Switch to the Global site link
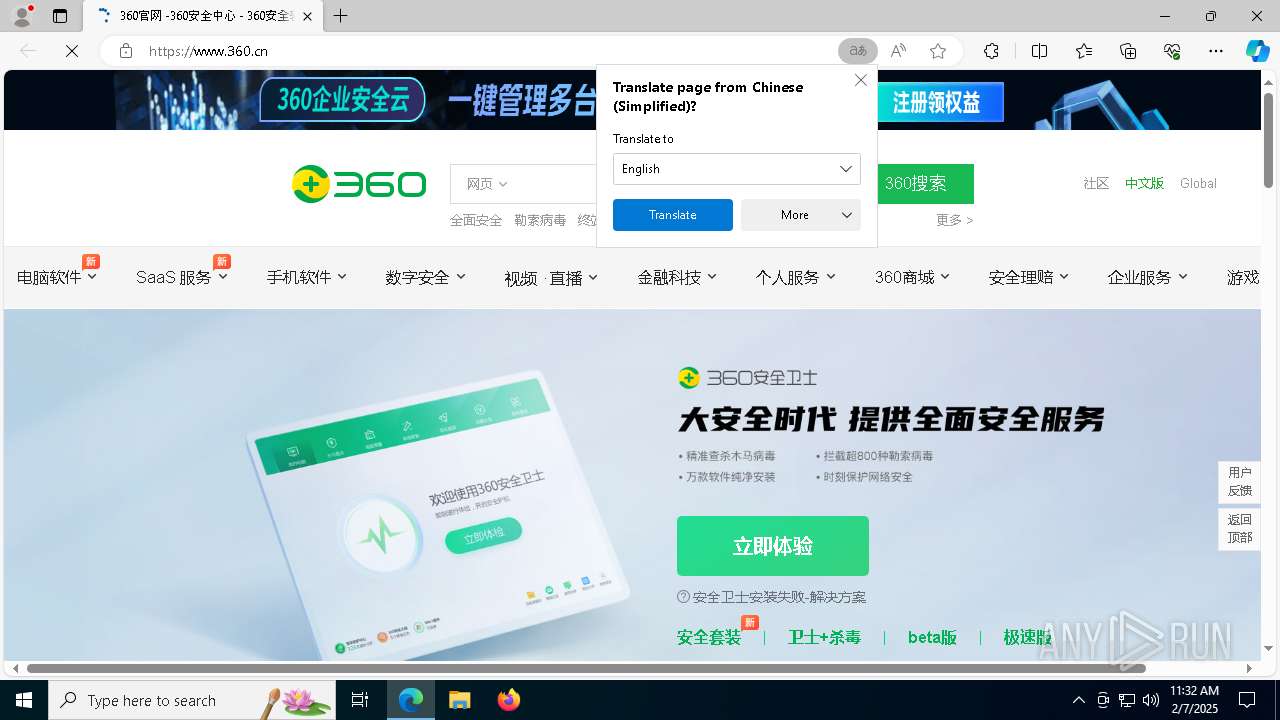The image size is (1280, 720). (x=1198, y=184)
